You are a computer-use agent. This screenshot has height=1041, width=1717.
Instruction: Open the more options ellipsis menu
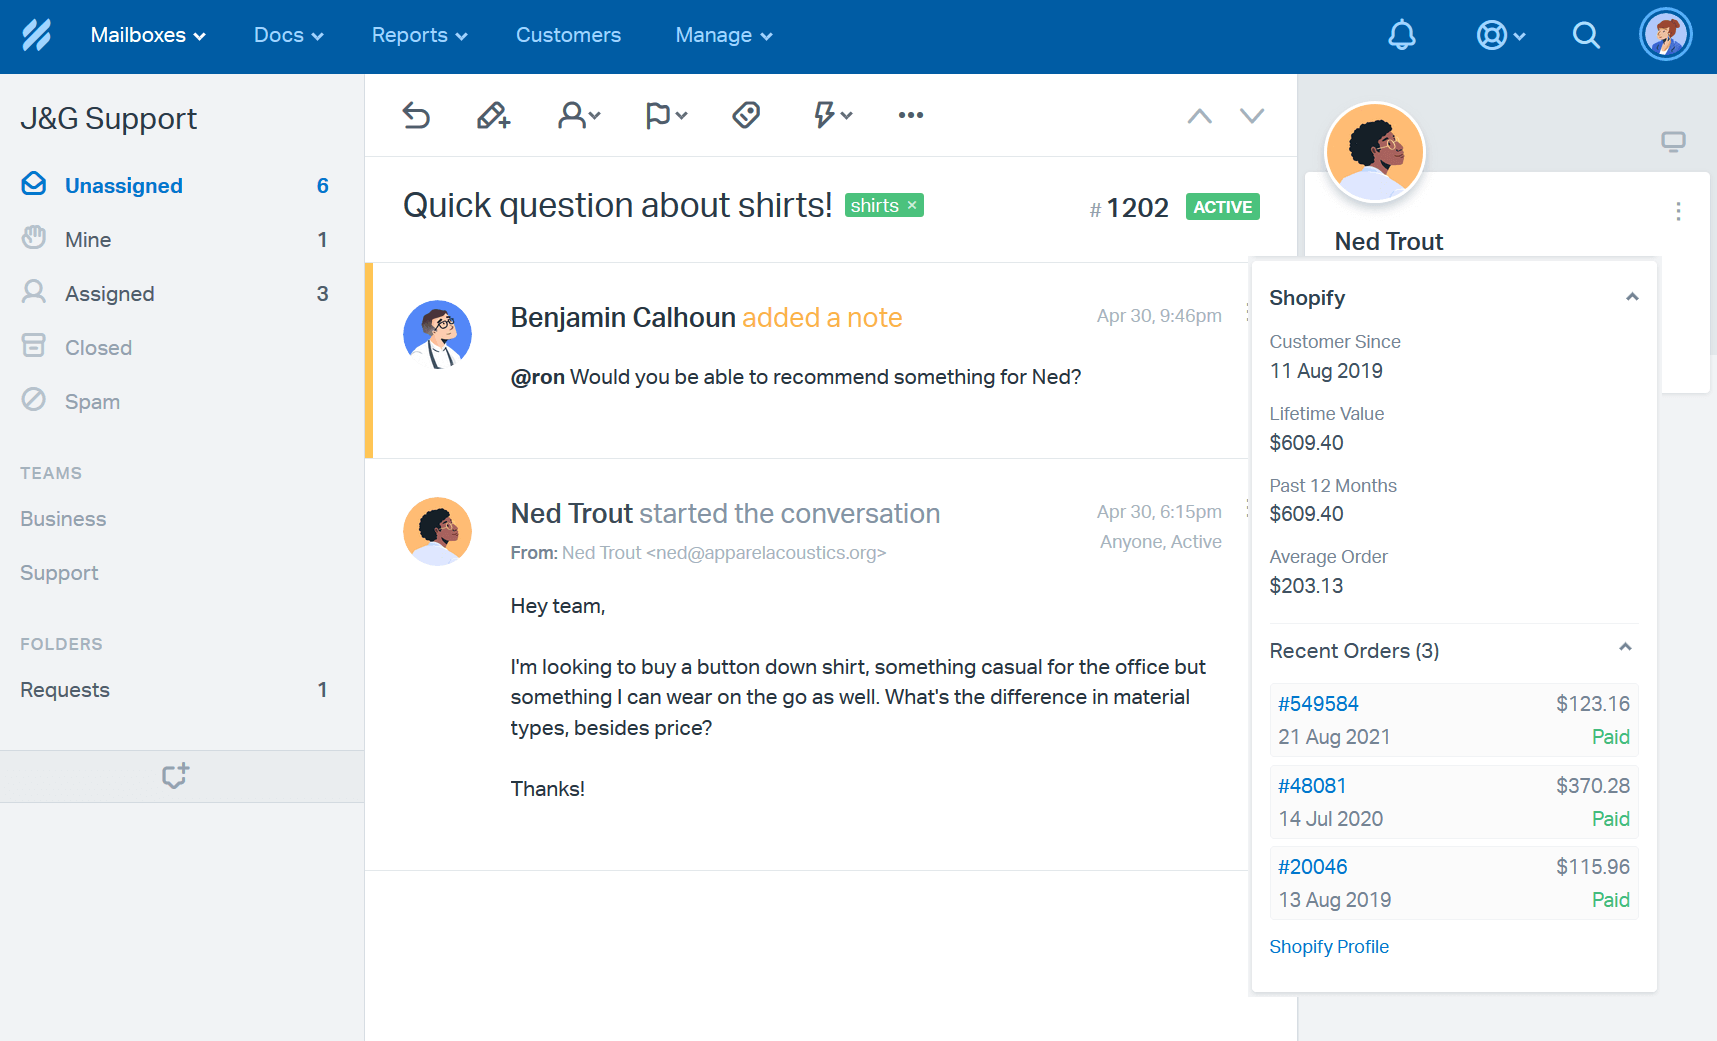(910, 116)
